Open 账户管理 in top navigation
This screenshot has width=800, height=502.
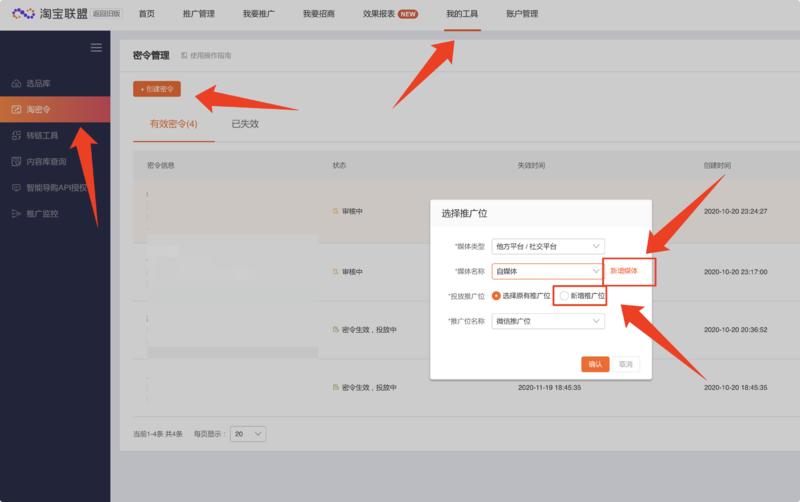coord(522,14)
